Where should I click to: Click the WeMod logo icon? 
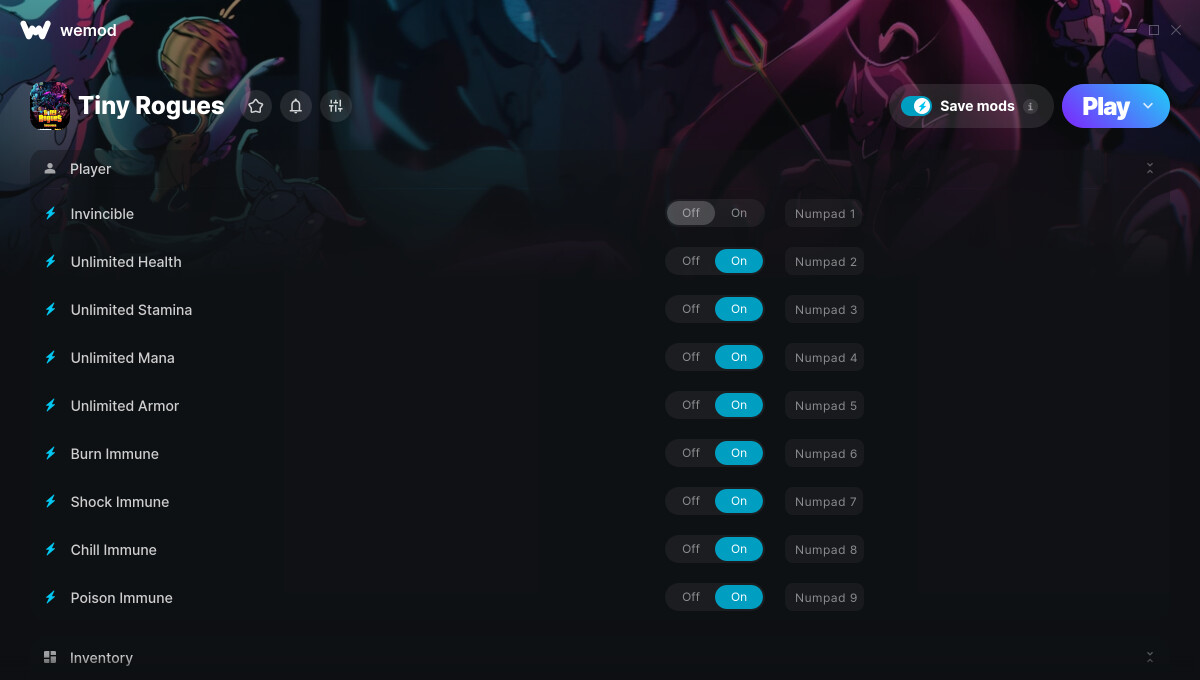click(x=35, y=30)
